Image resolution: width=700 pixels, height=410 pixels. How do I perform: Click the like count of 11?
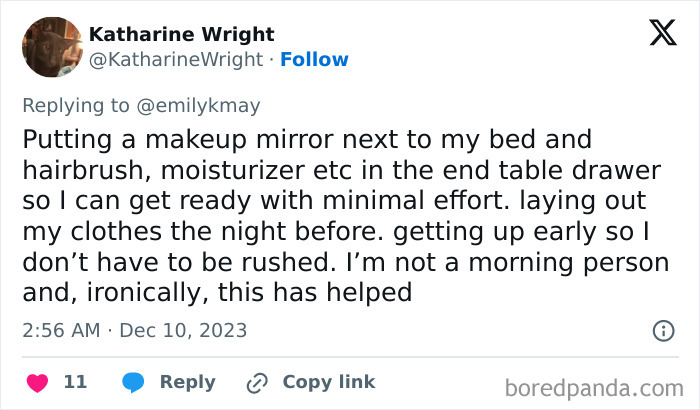[75, 382]
